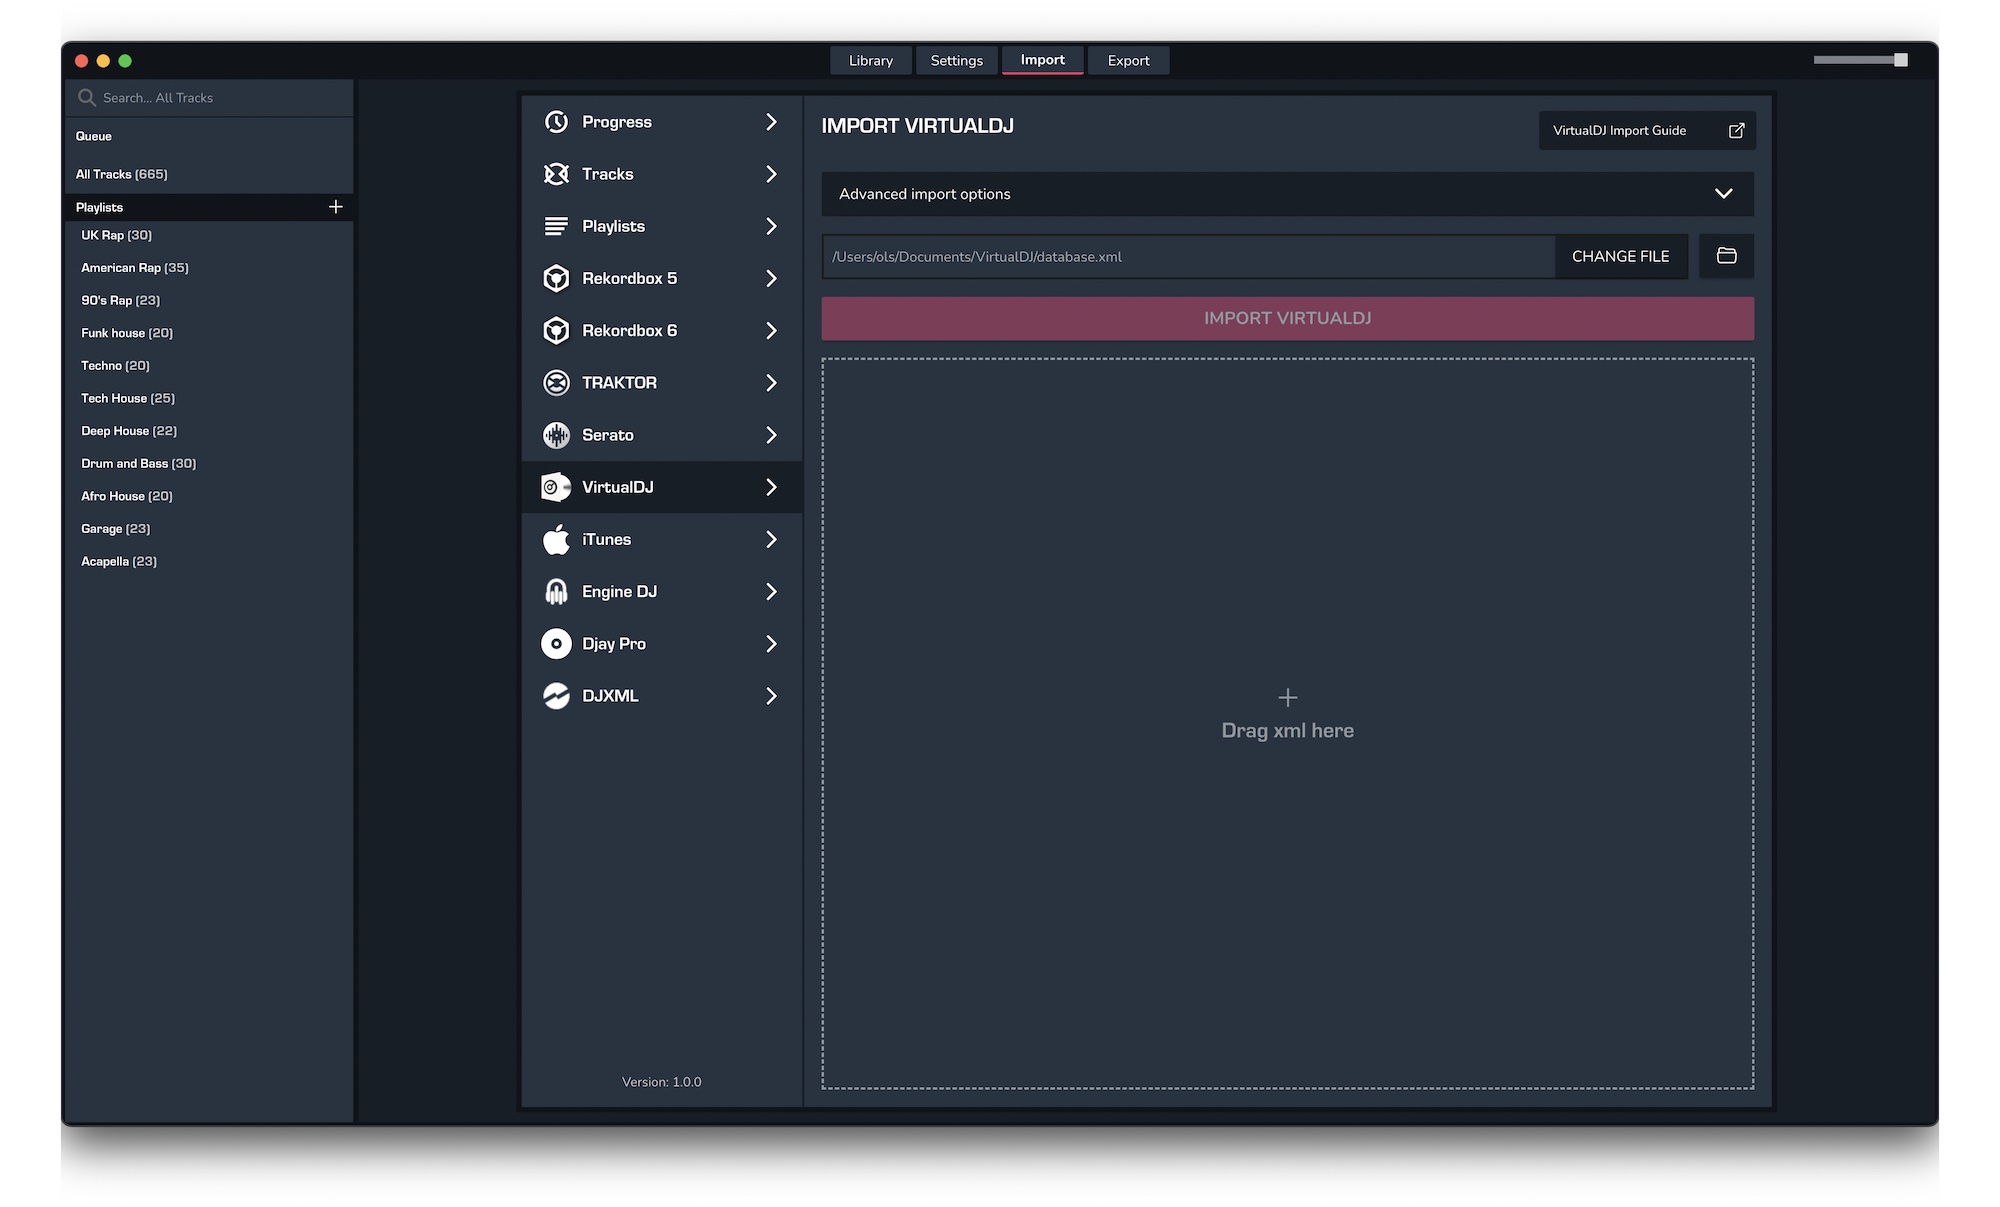This screenshot has height=1207, width=2000.
Task: Click the Rekordbox 5 hexagon icon
Action: [556, 278]
